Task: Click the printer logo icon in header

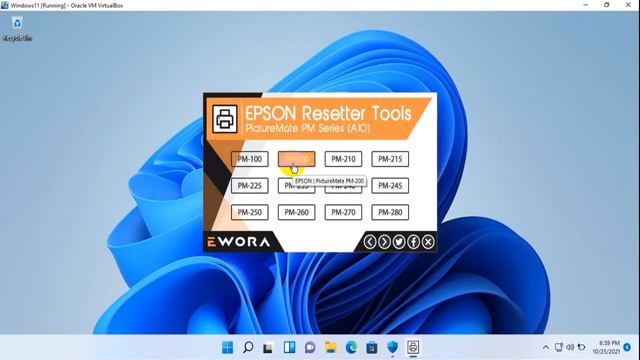Action: (x=224, y=118)
